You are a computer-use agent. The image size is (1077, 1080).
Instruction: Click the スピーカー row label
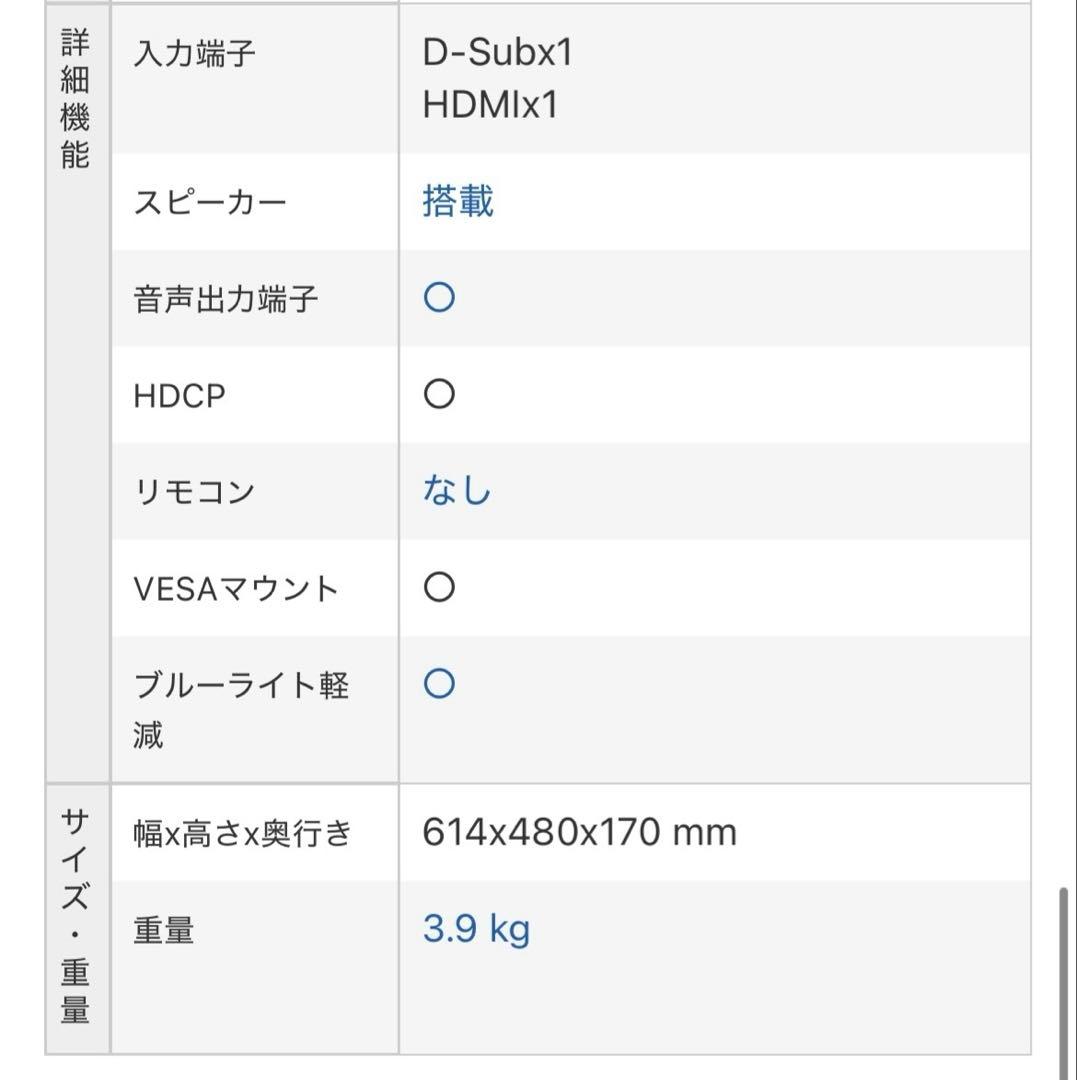(x=210, y=203)
